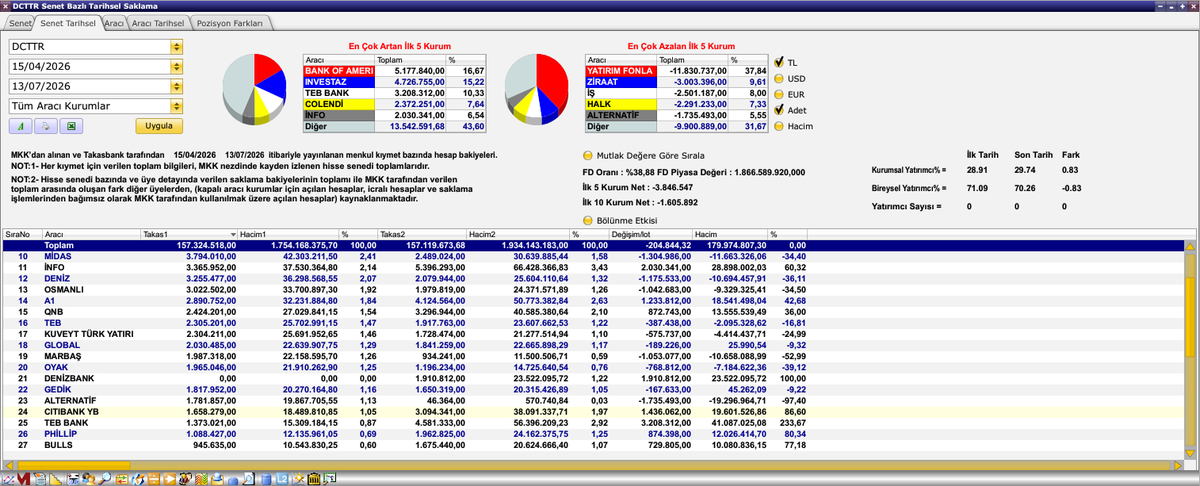
Task: Select the EUR currency option
Action: (x=779, y=94)
